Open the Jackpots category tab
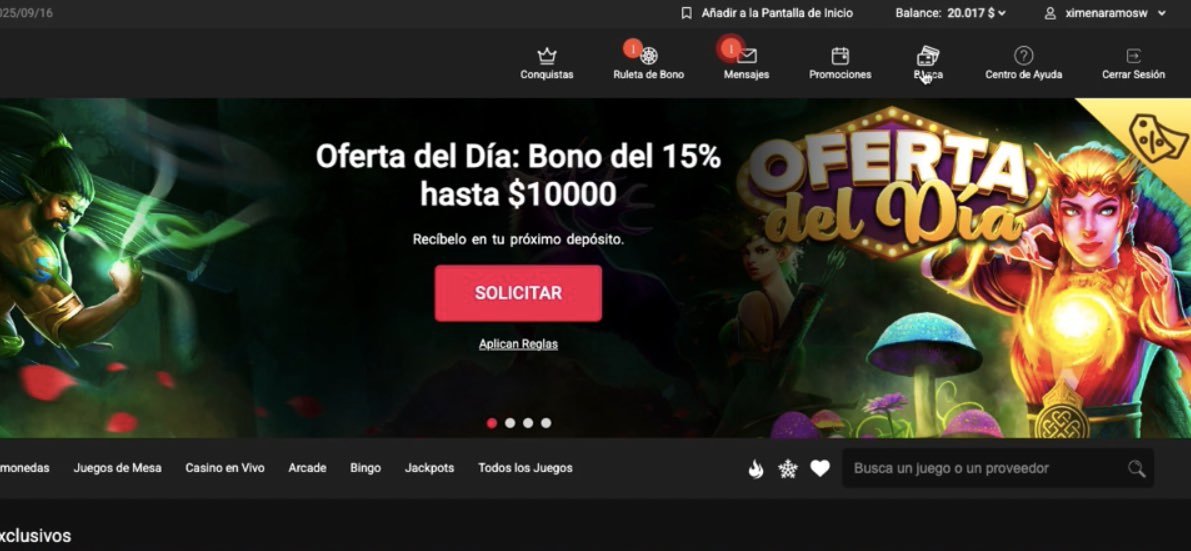The image size is (1191, 551). coord(429,468)
